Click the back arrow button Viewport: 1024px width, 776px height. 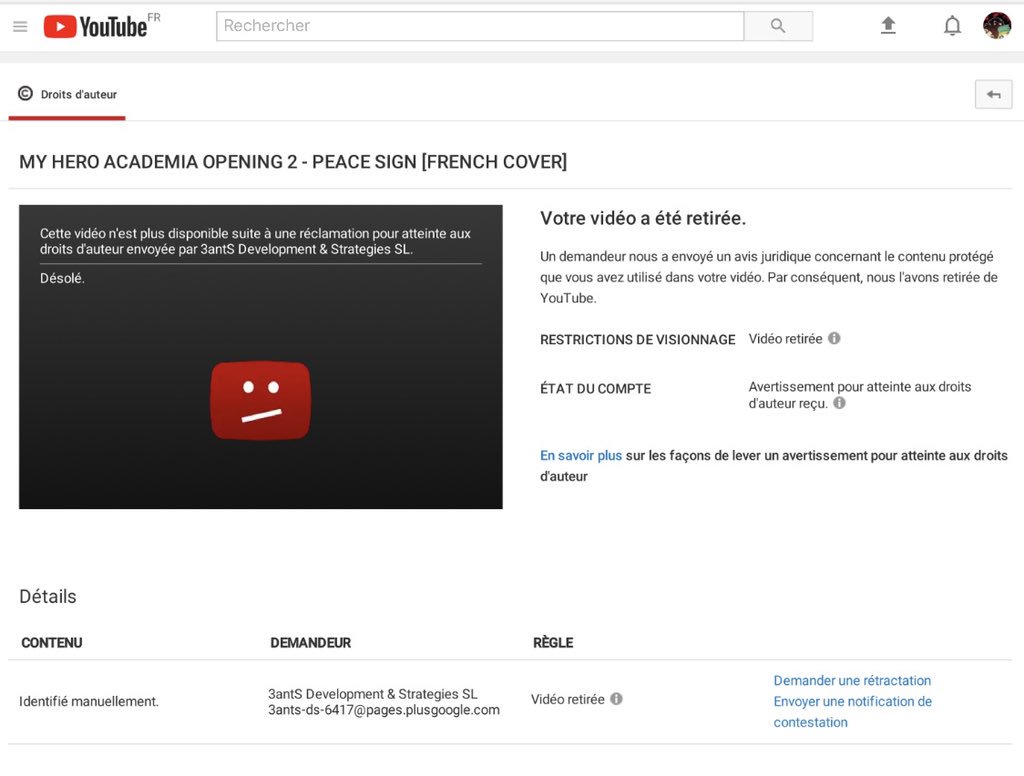pos(993,95)
